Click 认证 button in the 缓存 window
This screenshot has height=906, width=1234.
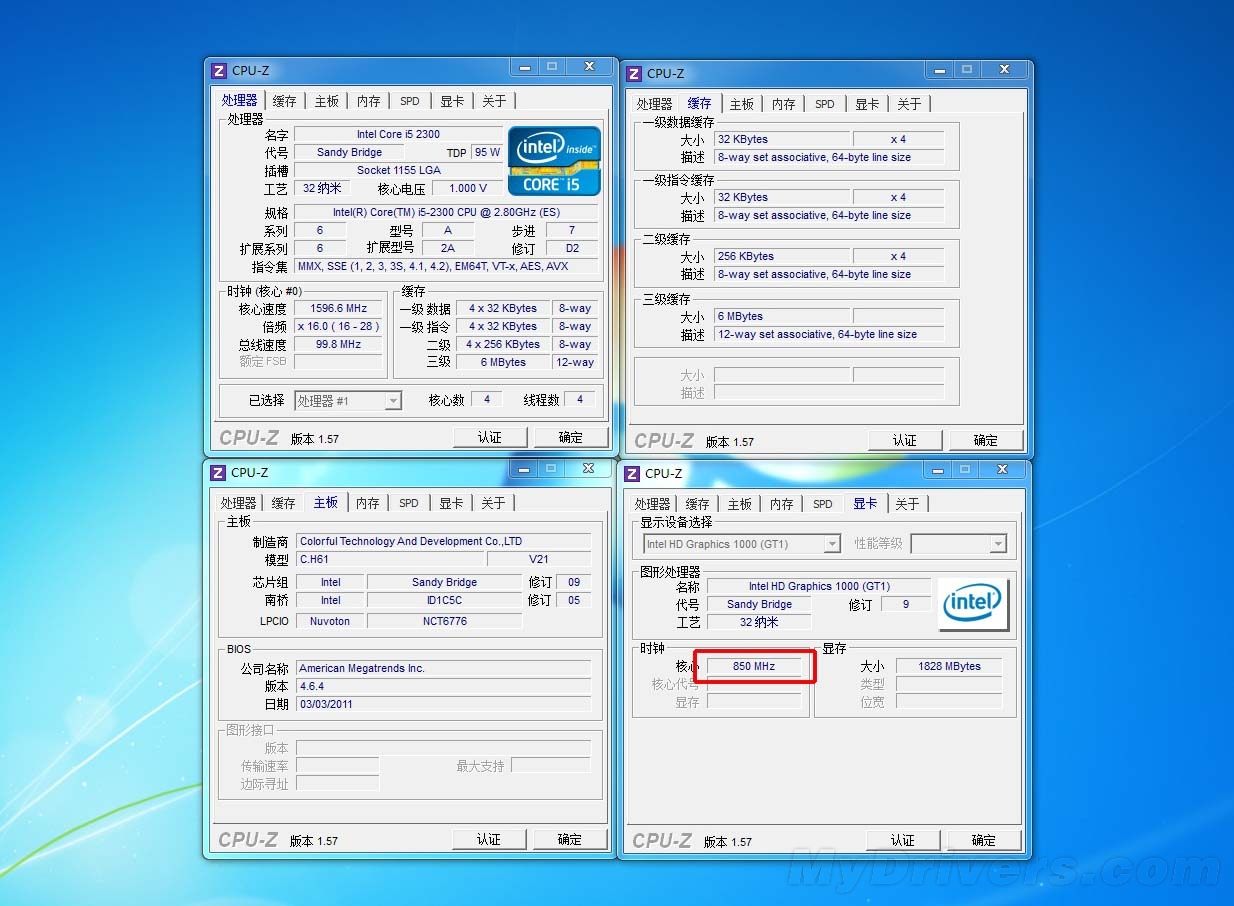[x=905, y=440]
